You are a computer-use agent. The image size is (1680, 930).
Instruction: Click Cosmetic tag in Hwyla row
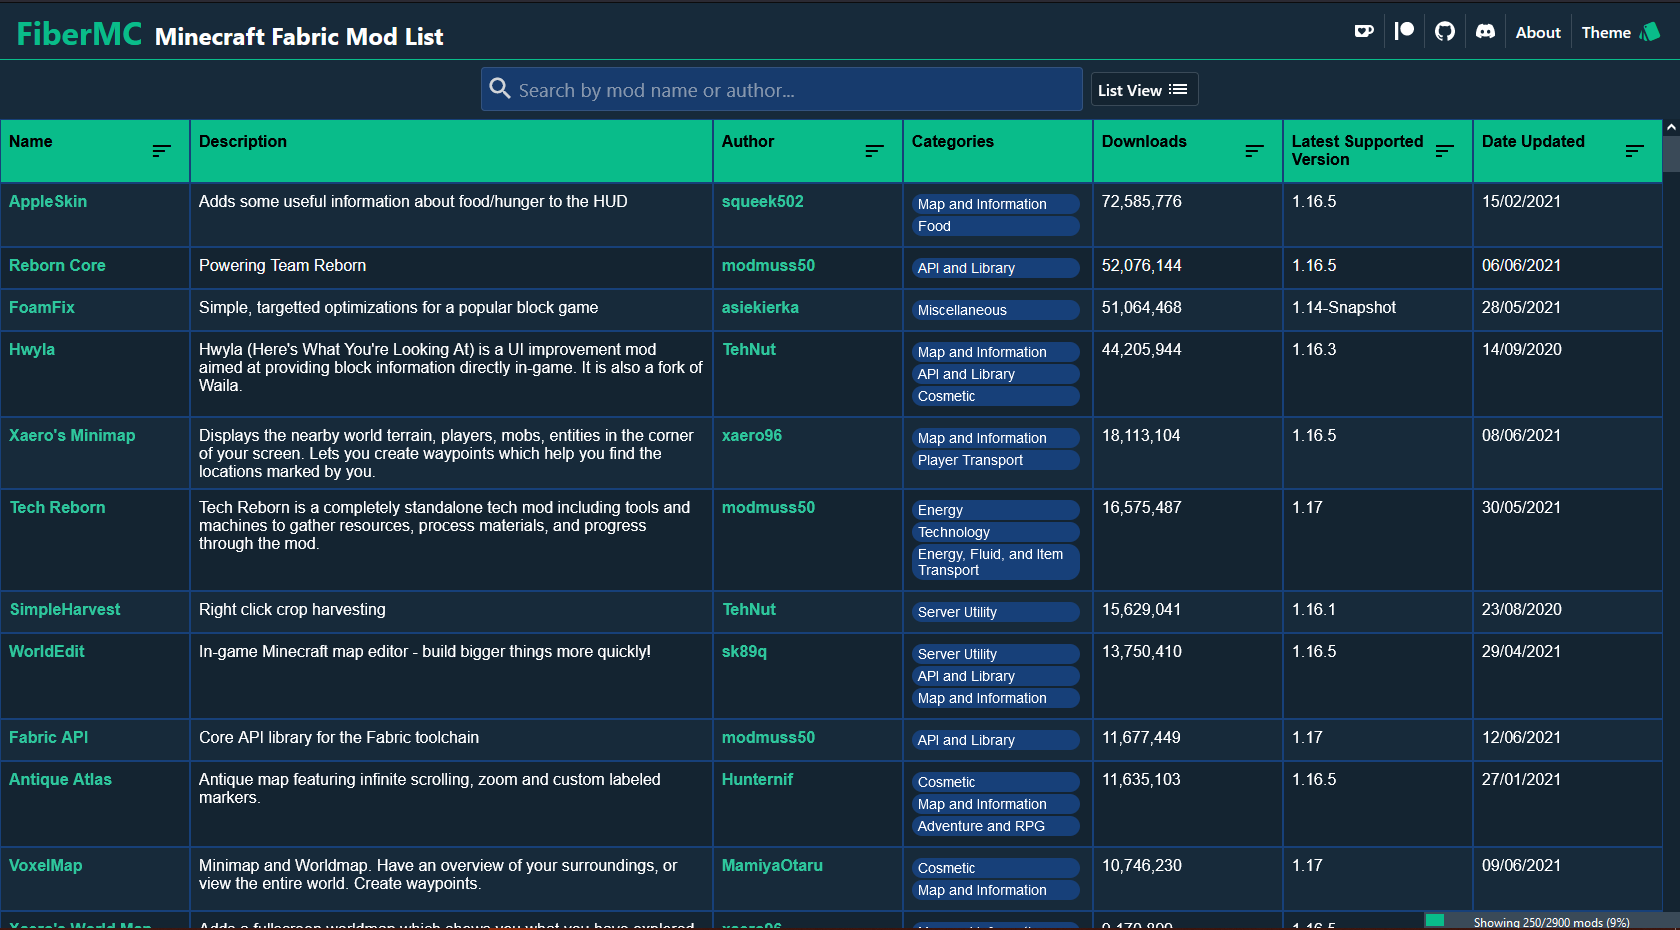pyautogui.click(x=995, y=396)
